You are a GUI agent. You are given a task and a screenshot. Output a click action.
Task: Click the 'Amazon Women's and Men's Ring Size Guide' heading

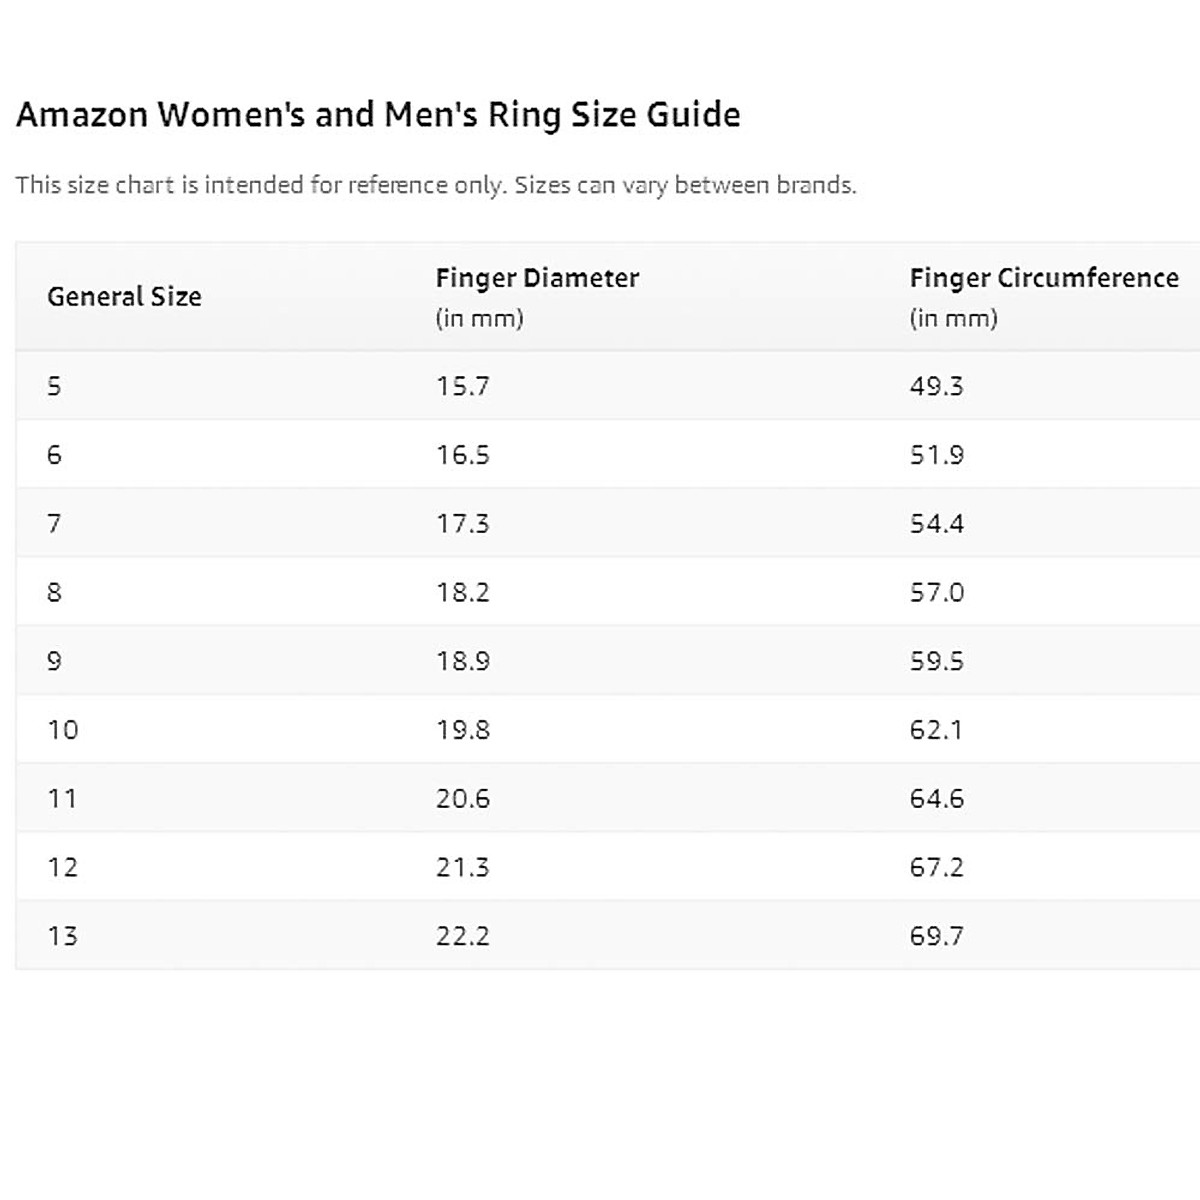(378, 115)
